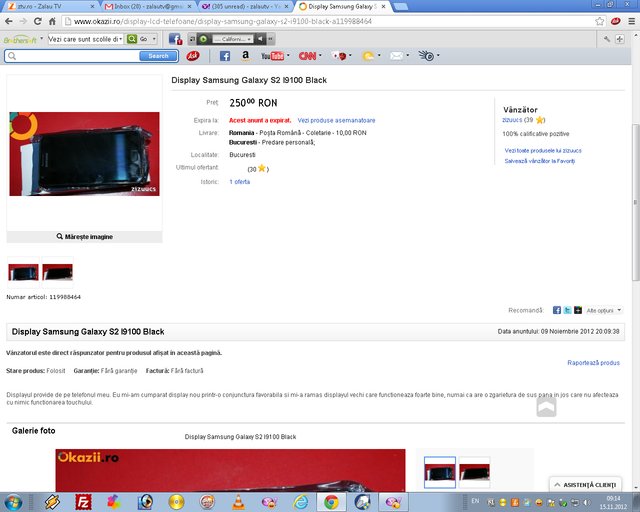Viewport: 640px width, 512px height.
Task: Launch VLC media player from taskbar
Action: point(237,501)
